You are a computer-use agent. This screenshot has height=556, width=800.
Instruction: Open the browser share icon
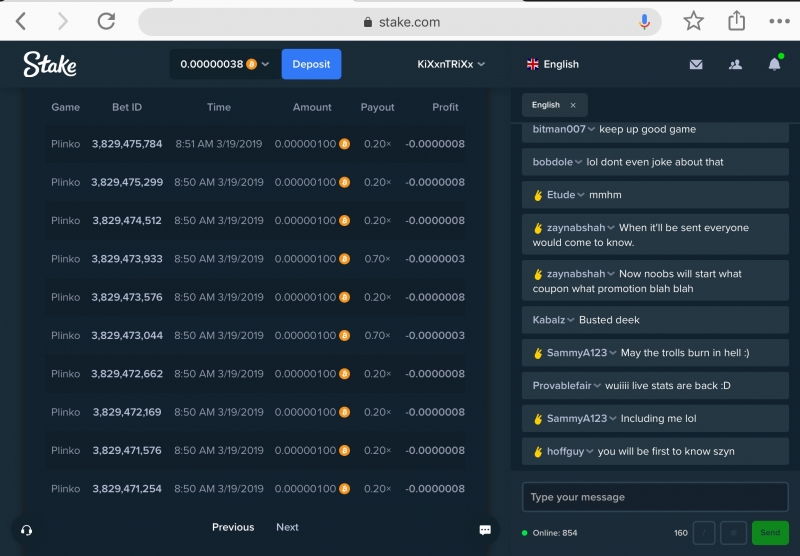pos(736,21)
